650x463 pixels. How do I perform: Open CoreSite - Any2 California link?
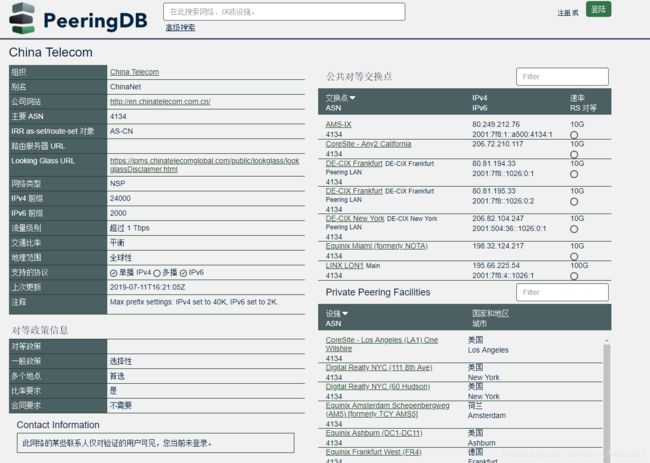coord(368,144)
